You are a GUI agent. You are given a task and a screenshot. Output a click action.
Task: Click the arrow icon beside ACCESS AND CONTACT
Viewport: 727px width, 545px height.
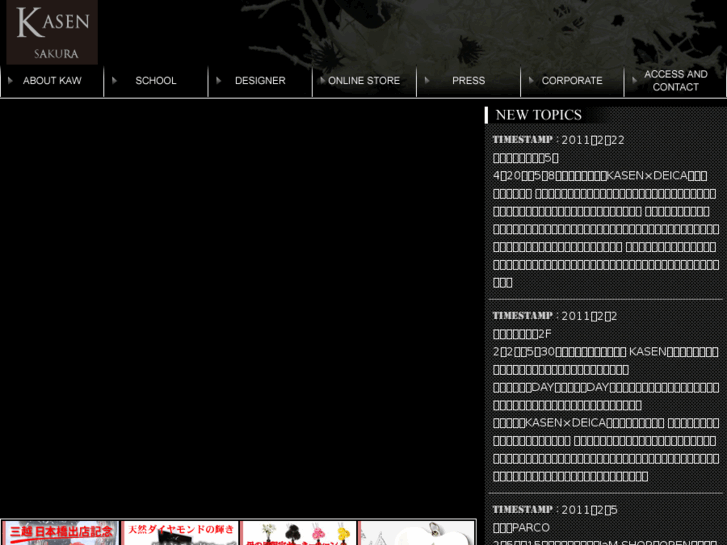pyautogui.click(x=635, y=81)
